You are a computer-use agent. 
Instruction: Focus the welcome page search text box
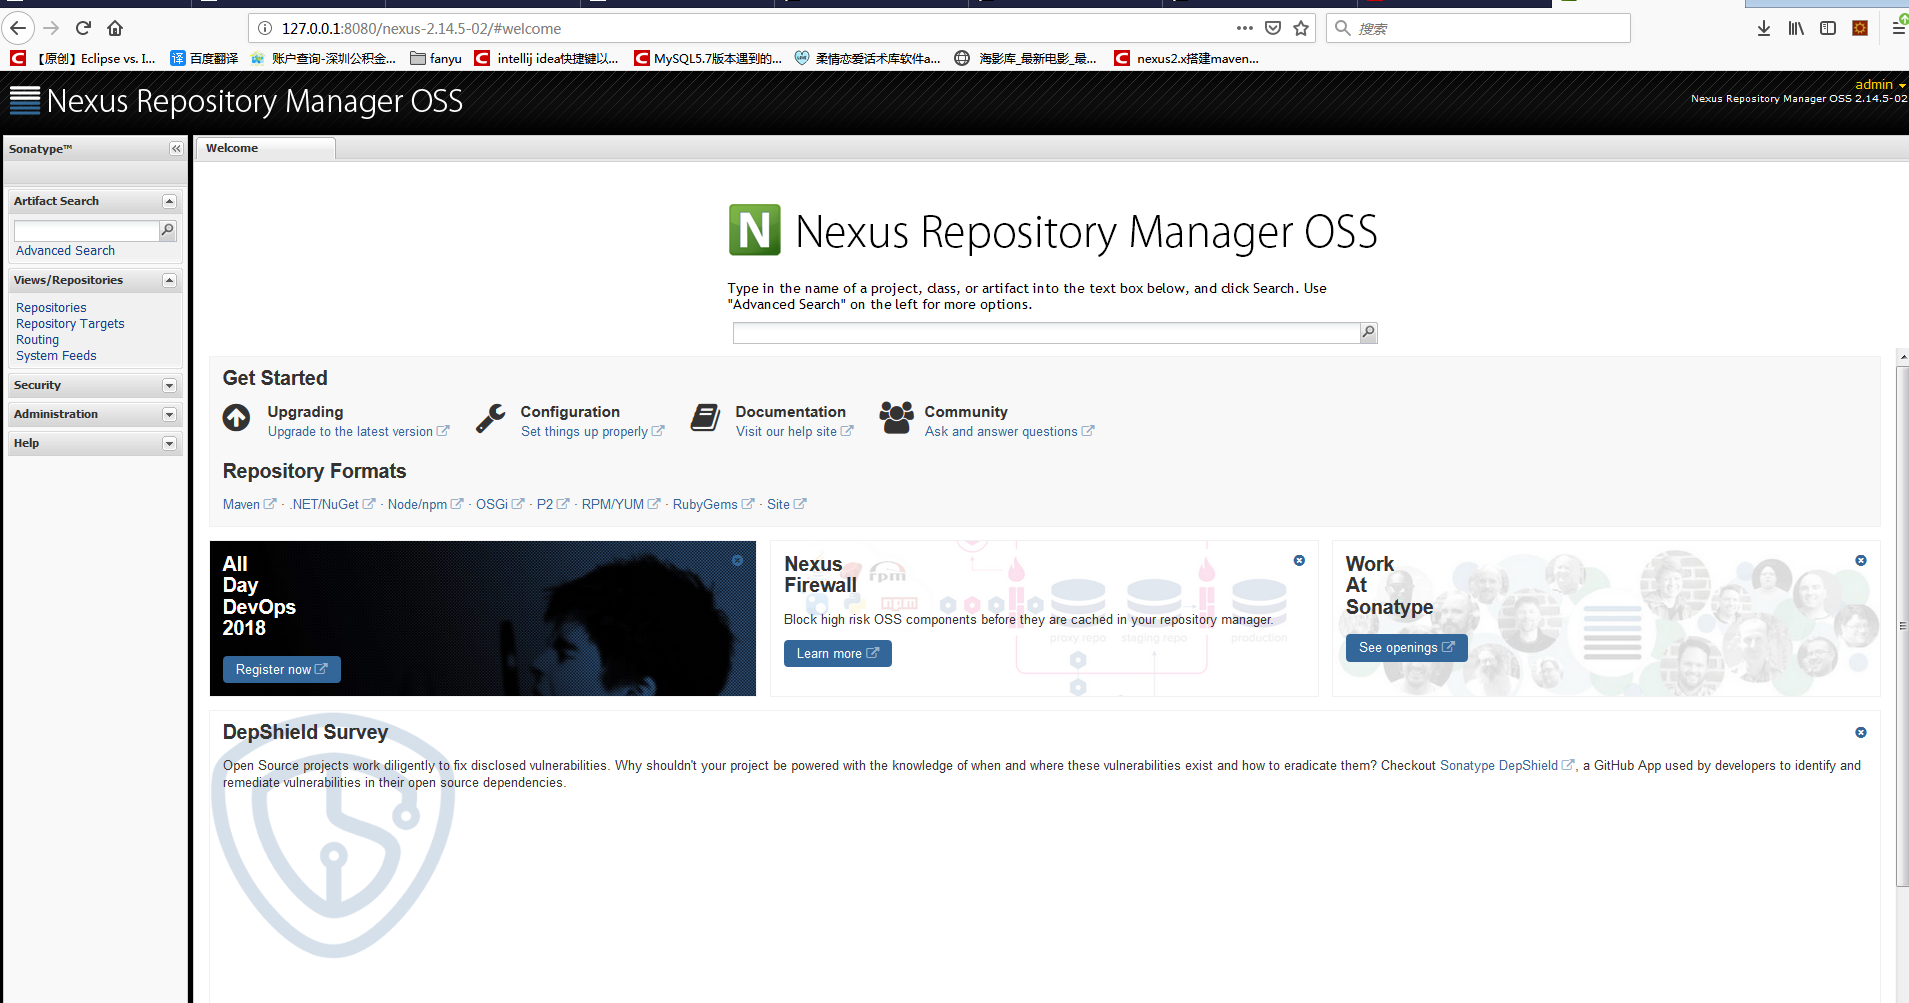(1046, 333)
